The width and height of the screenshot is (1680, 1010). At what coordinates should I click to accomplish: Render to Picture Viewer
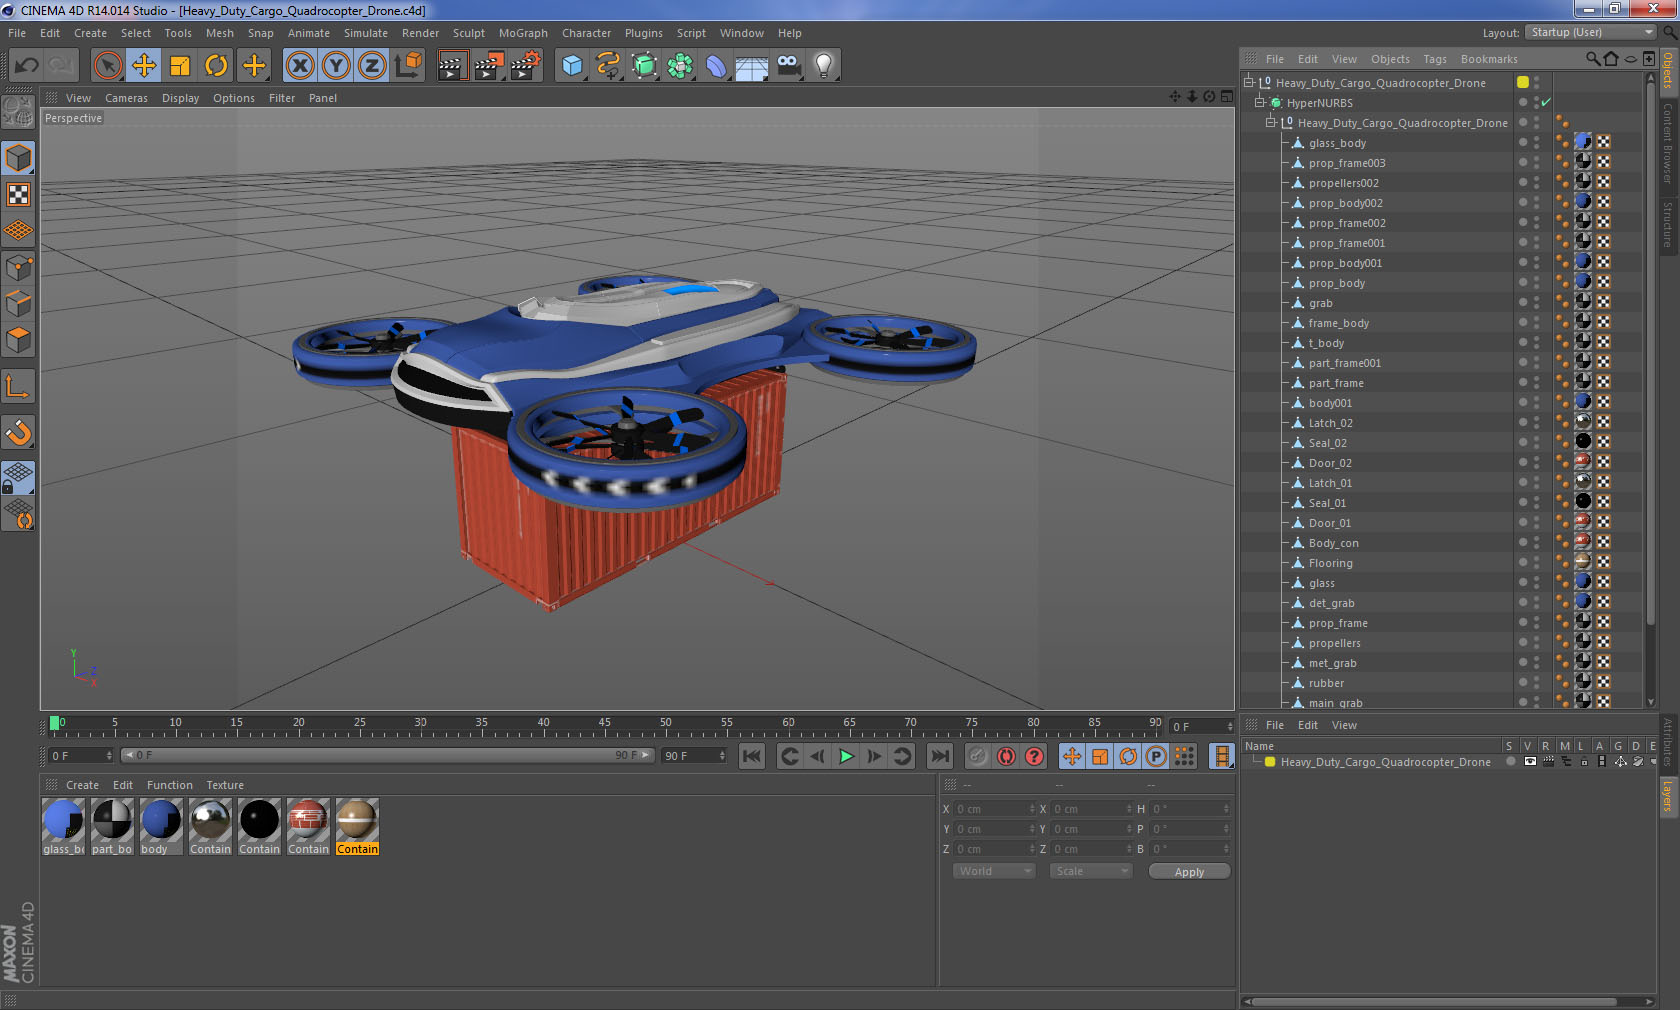(x=489, y=66)
